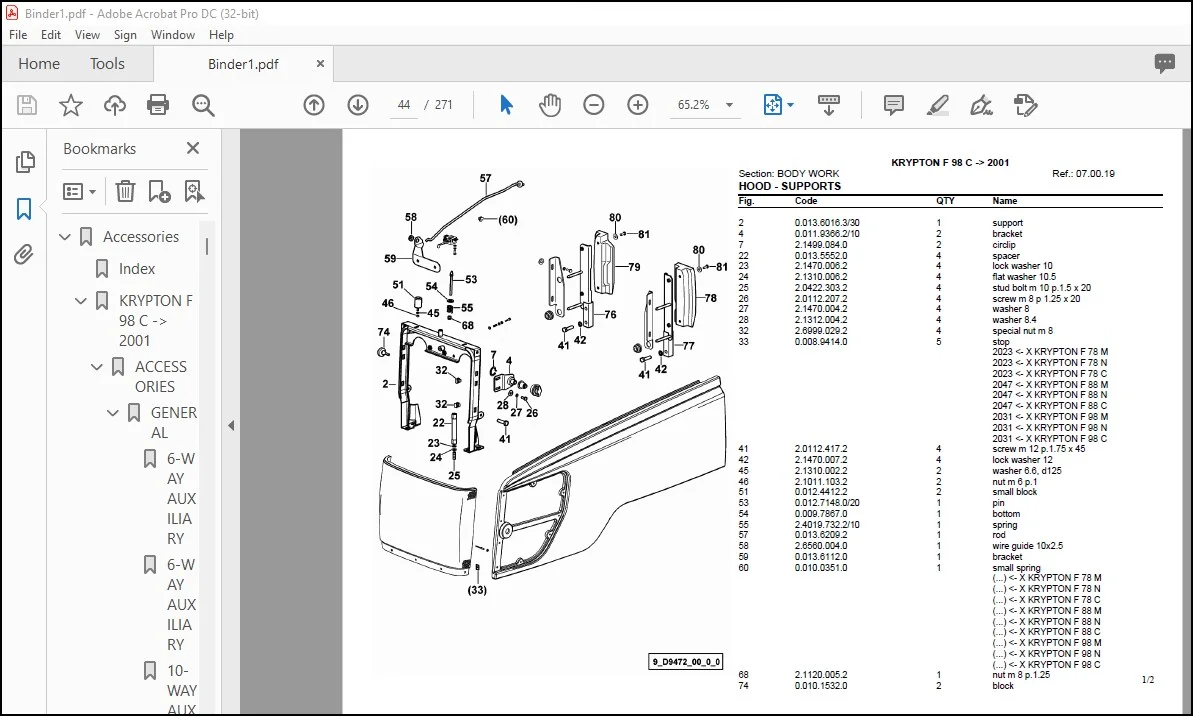Click the Save file icon
Viewport: 1193px width, 716px height.
(27, 105)
